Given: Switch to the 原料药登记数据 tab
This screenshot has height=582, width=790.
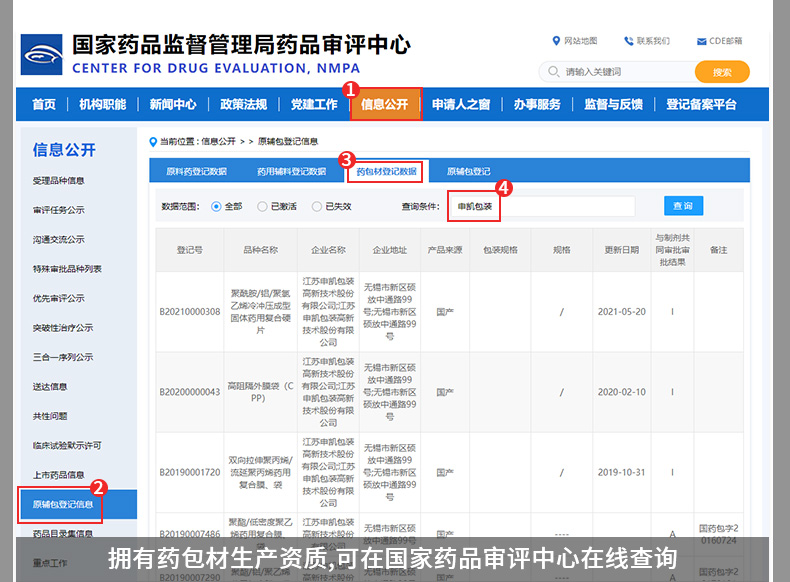Looking at the screenshot, I should tap(196, 171).
